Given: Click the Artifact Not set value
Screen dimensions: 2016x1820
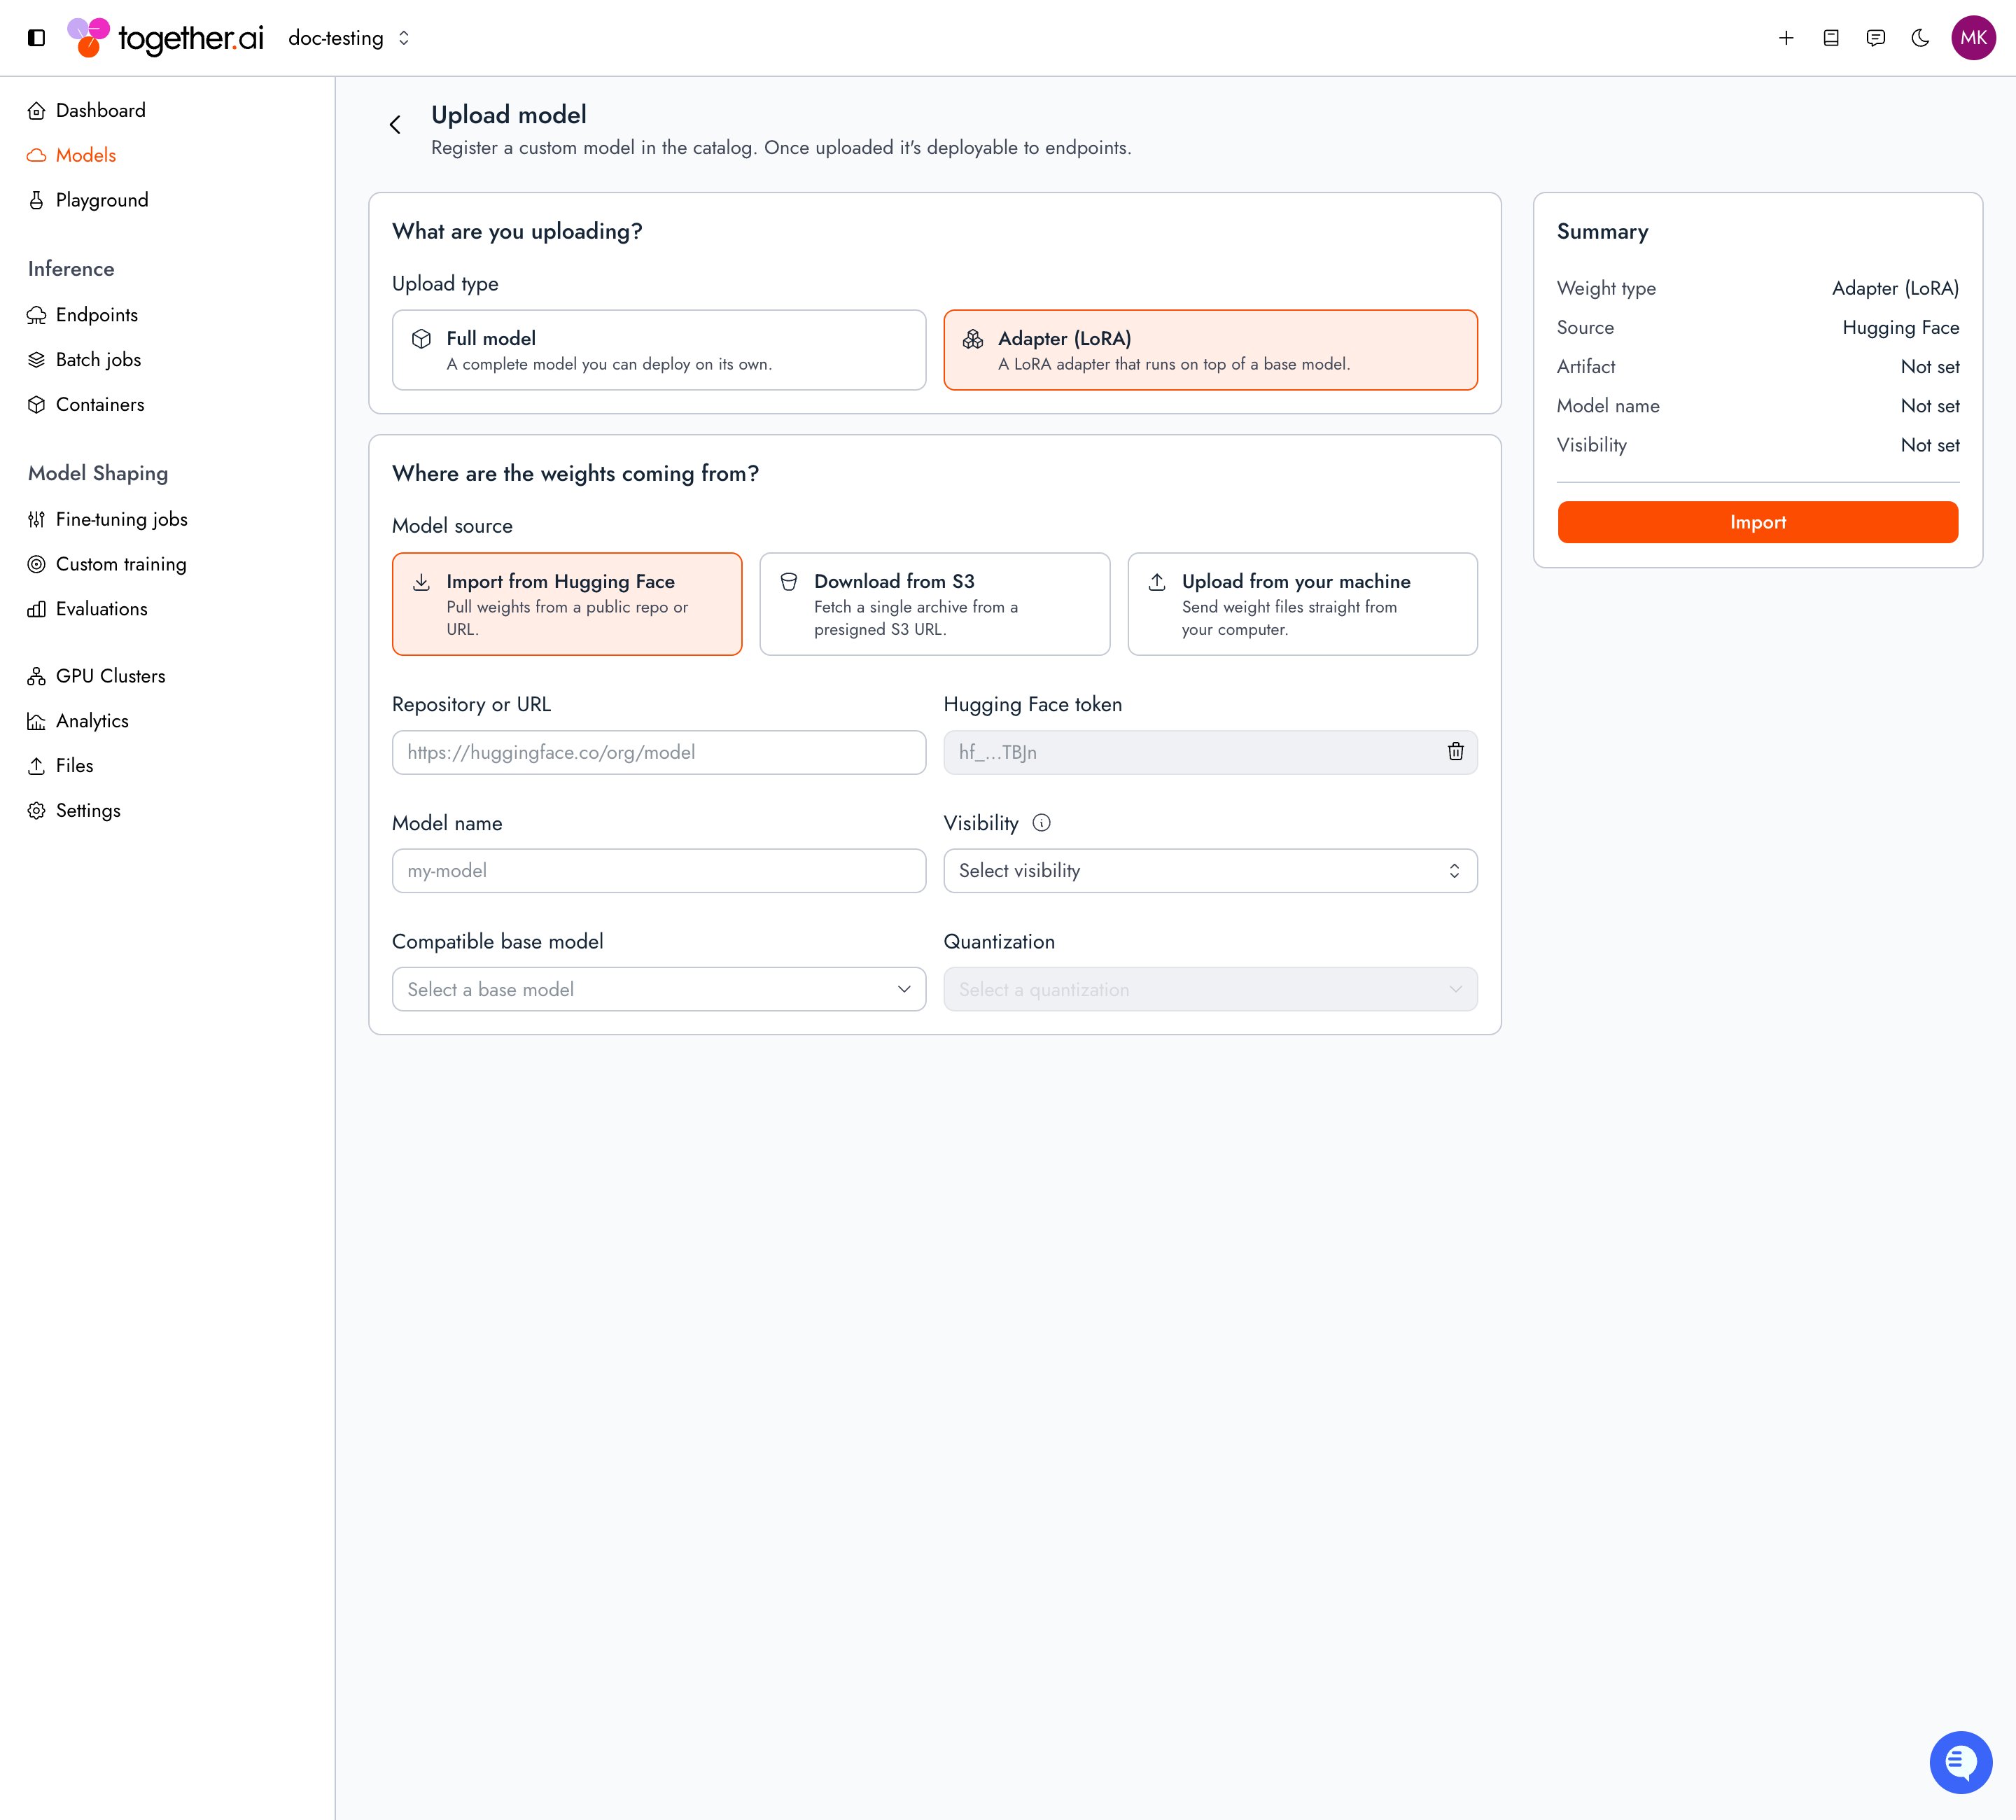Looking at the screenshot, I should pos(1929,367).
